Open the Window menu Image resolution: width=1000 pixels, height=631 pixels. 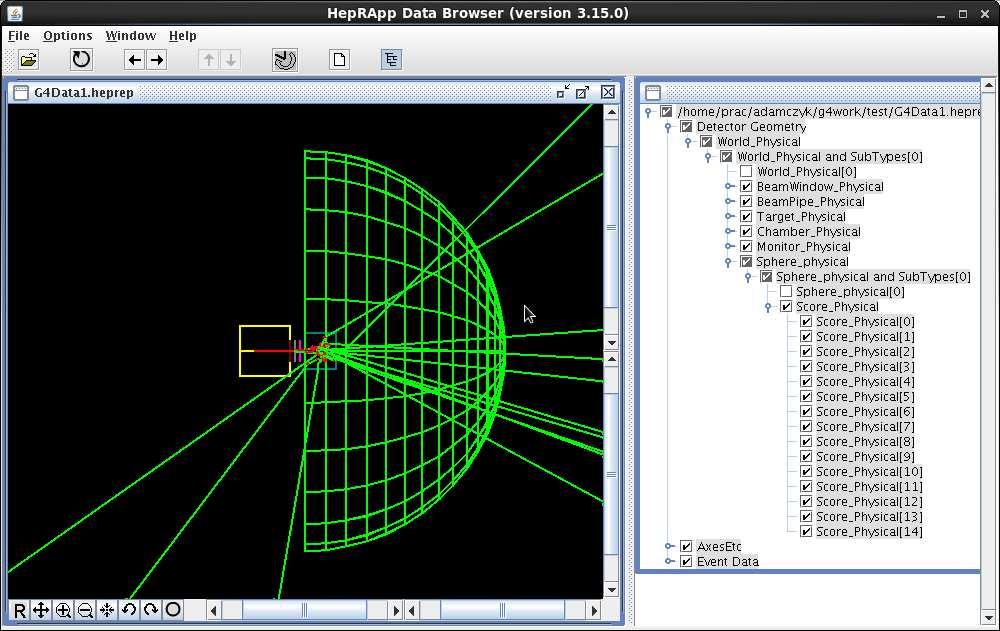tap(131, 36)
